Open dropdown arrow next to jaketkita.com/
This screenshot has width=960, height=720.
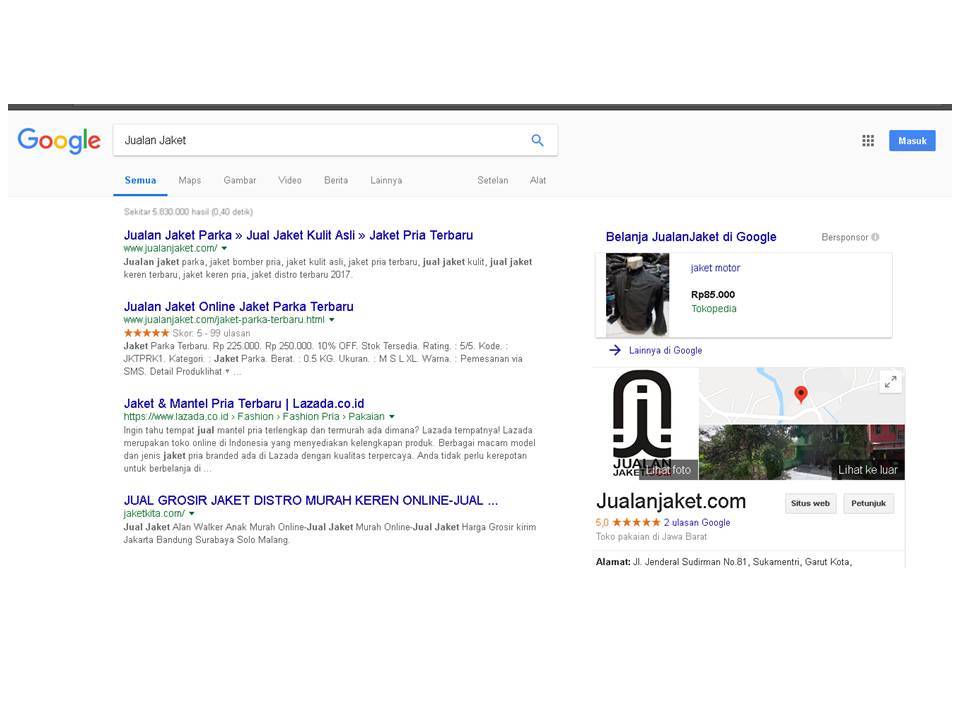coord(192,513)
